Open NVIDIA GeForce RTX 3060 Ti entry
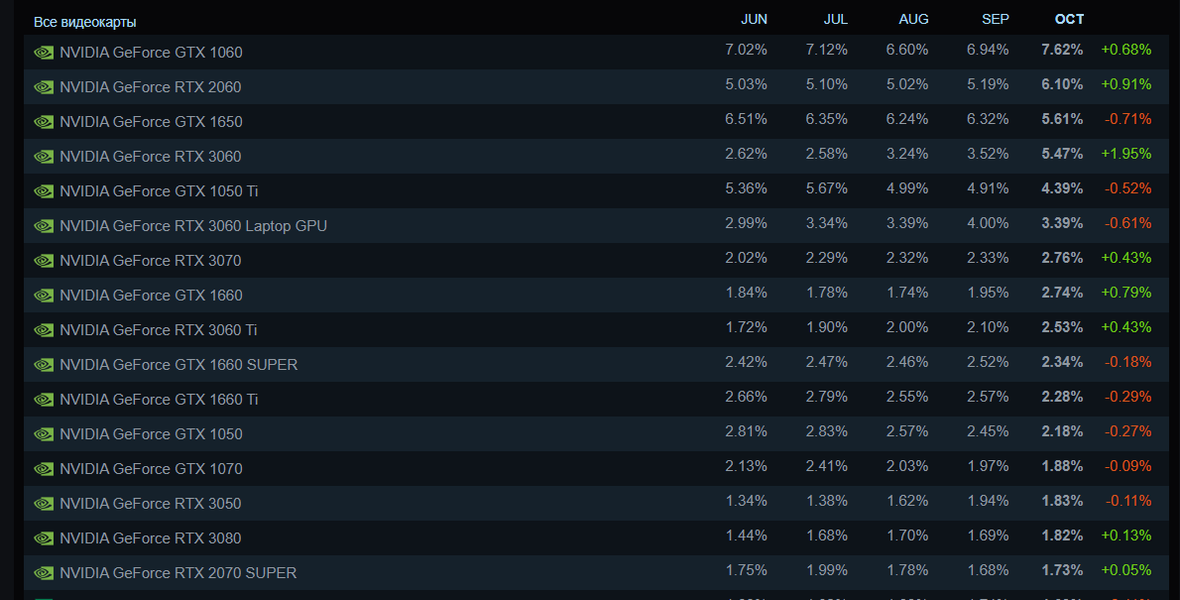Screen dimensions: 1180x600 tap(158, 330)
